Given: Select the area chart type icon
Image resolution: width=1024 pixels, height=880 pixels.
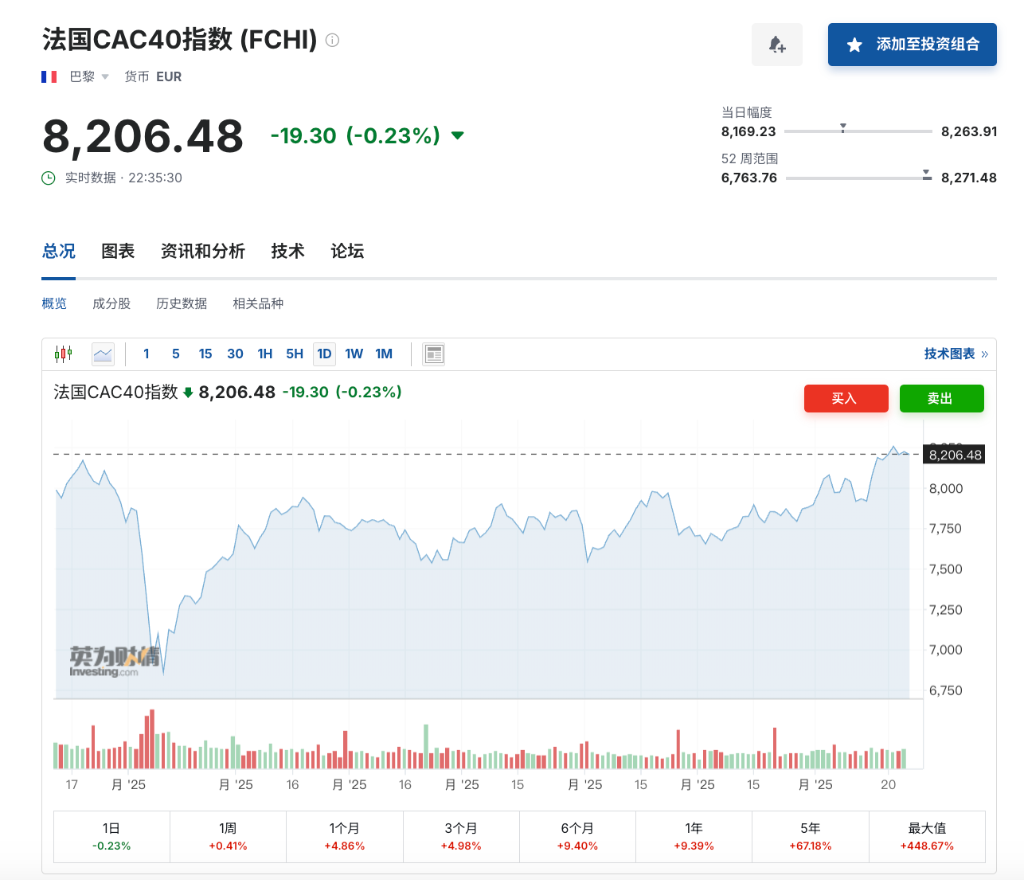Looking at the screenshot, I should [x=103, y=354].
